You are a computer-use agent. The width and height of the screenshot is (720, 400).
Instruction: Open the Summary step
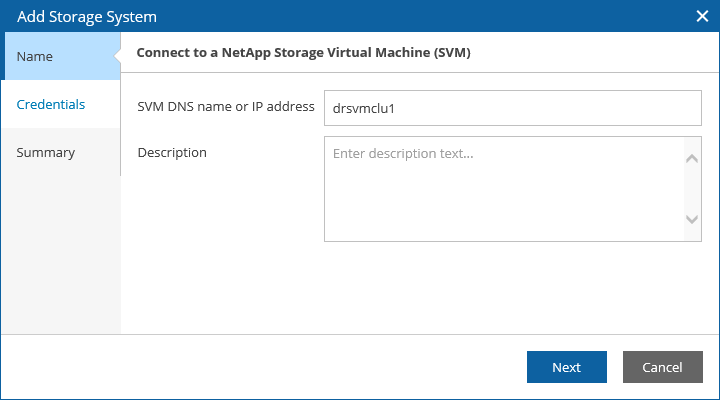pyautogui.click(x=45, y=152)
